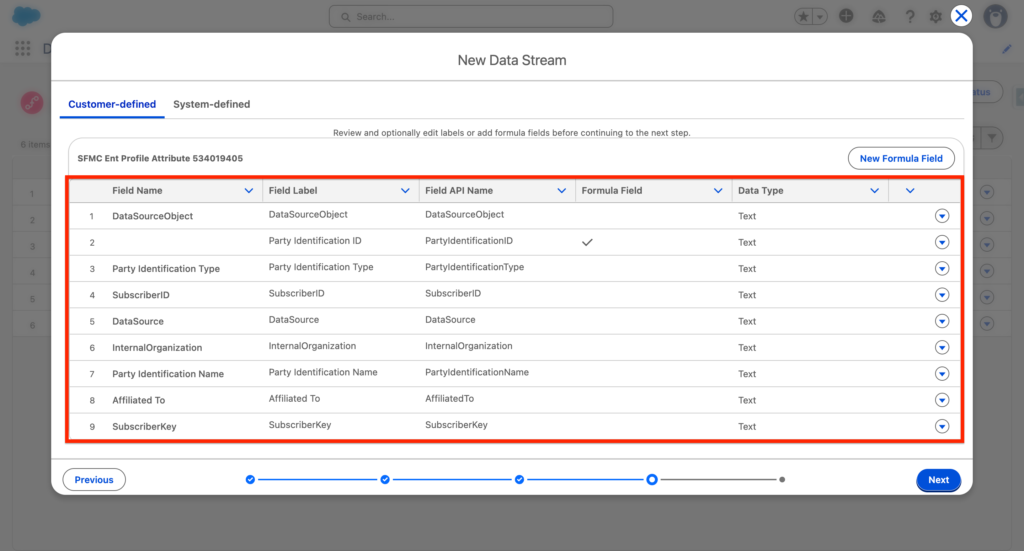Click the New Formula Field button

click(901, 158)
